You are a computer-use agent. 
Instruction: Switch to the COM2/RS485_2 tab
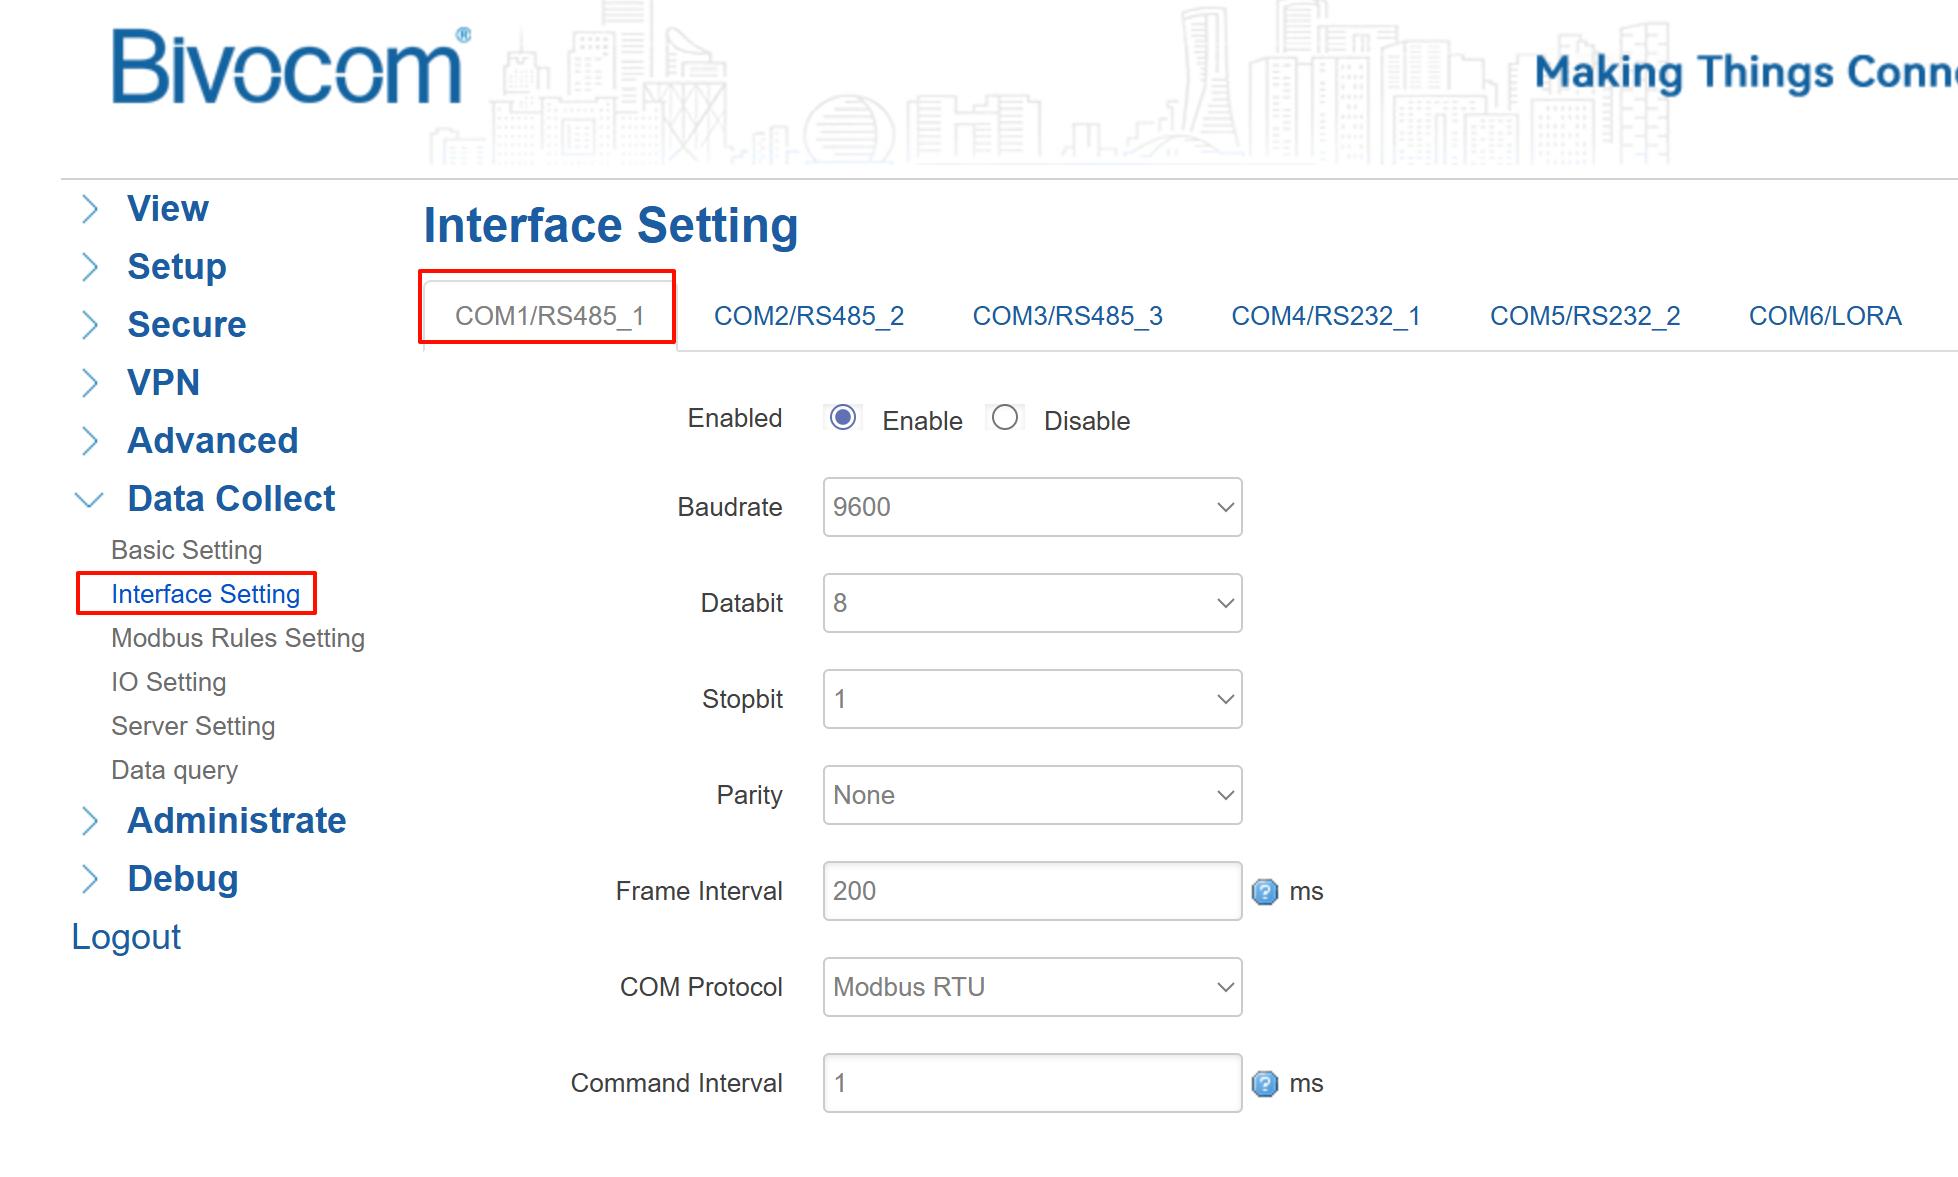808,316
